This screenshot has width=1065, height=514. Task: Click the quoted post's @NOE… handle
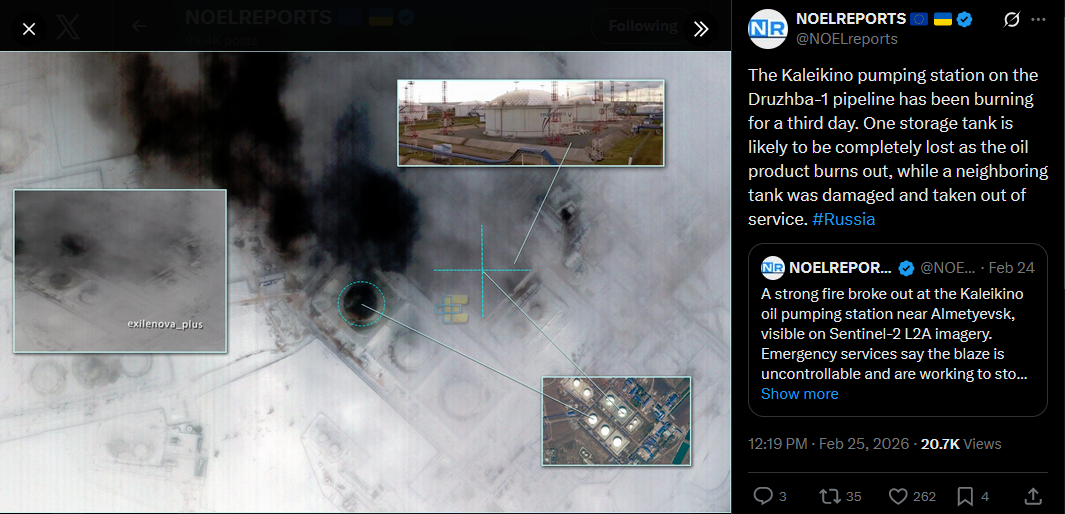(946, 268)
